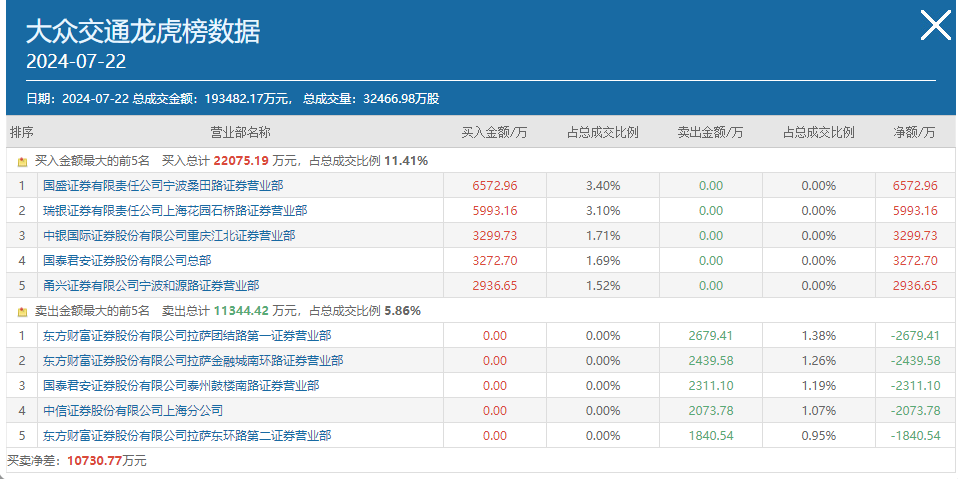The image size is (958, 479).
Task: Open 东方财富证券拉萨金融城南环路证券营业部 link
Action: [x=193, y=360]
